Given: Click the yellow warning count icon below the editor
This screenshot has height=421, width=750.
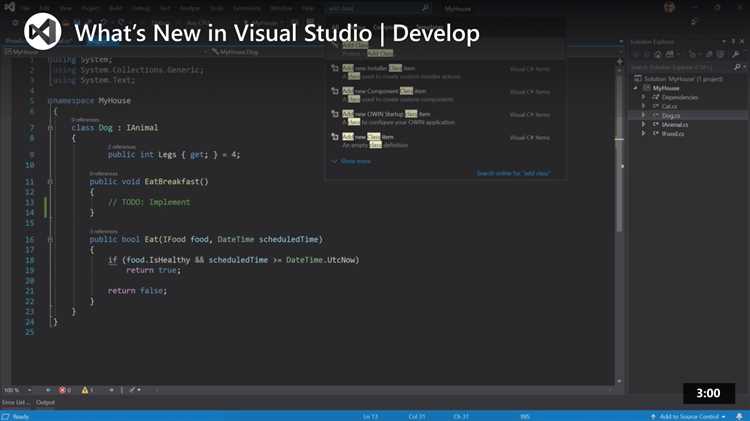Looking at the screenshot, I should [87, 390].
